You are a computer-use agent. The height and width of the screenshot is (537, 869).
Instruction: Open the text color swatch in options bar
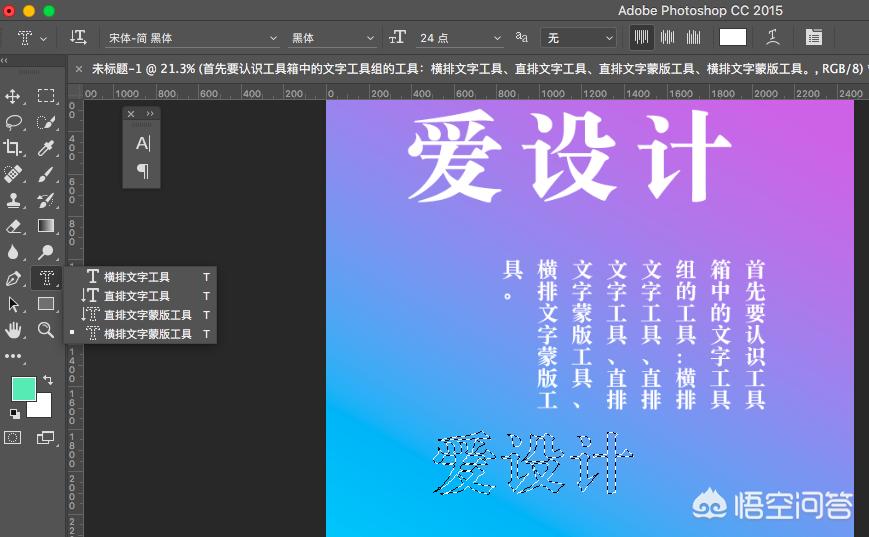tap(733, 38)
